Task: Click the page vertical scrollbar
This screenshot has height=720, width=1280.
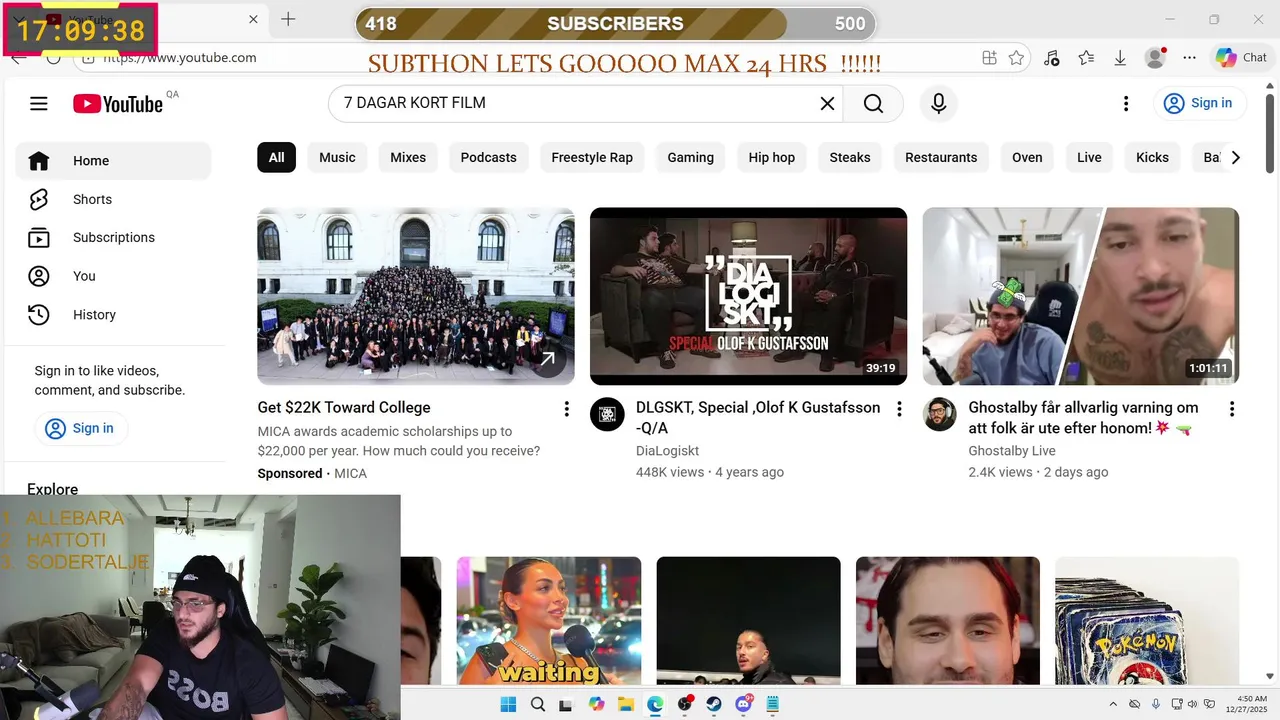Action: (1270, 132)
